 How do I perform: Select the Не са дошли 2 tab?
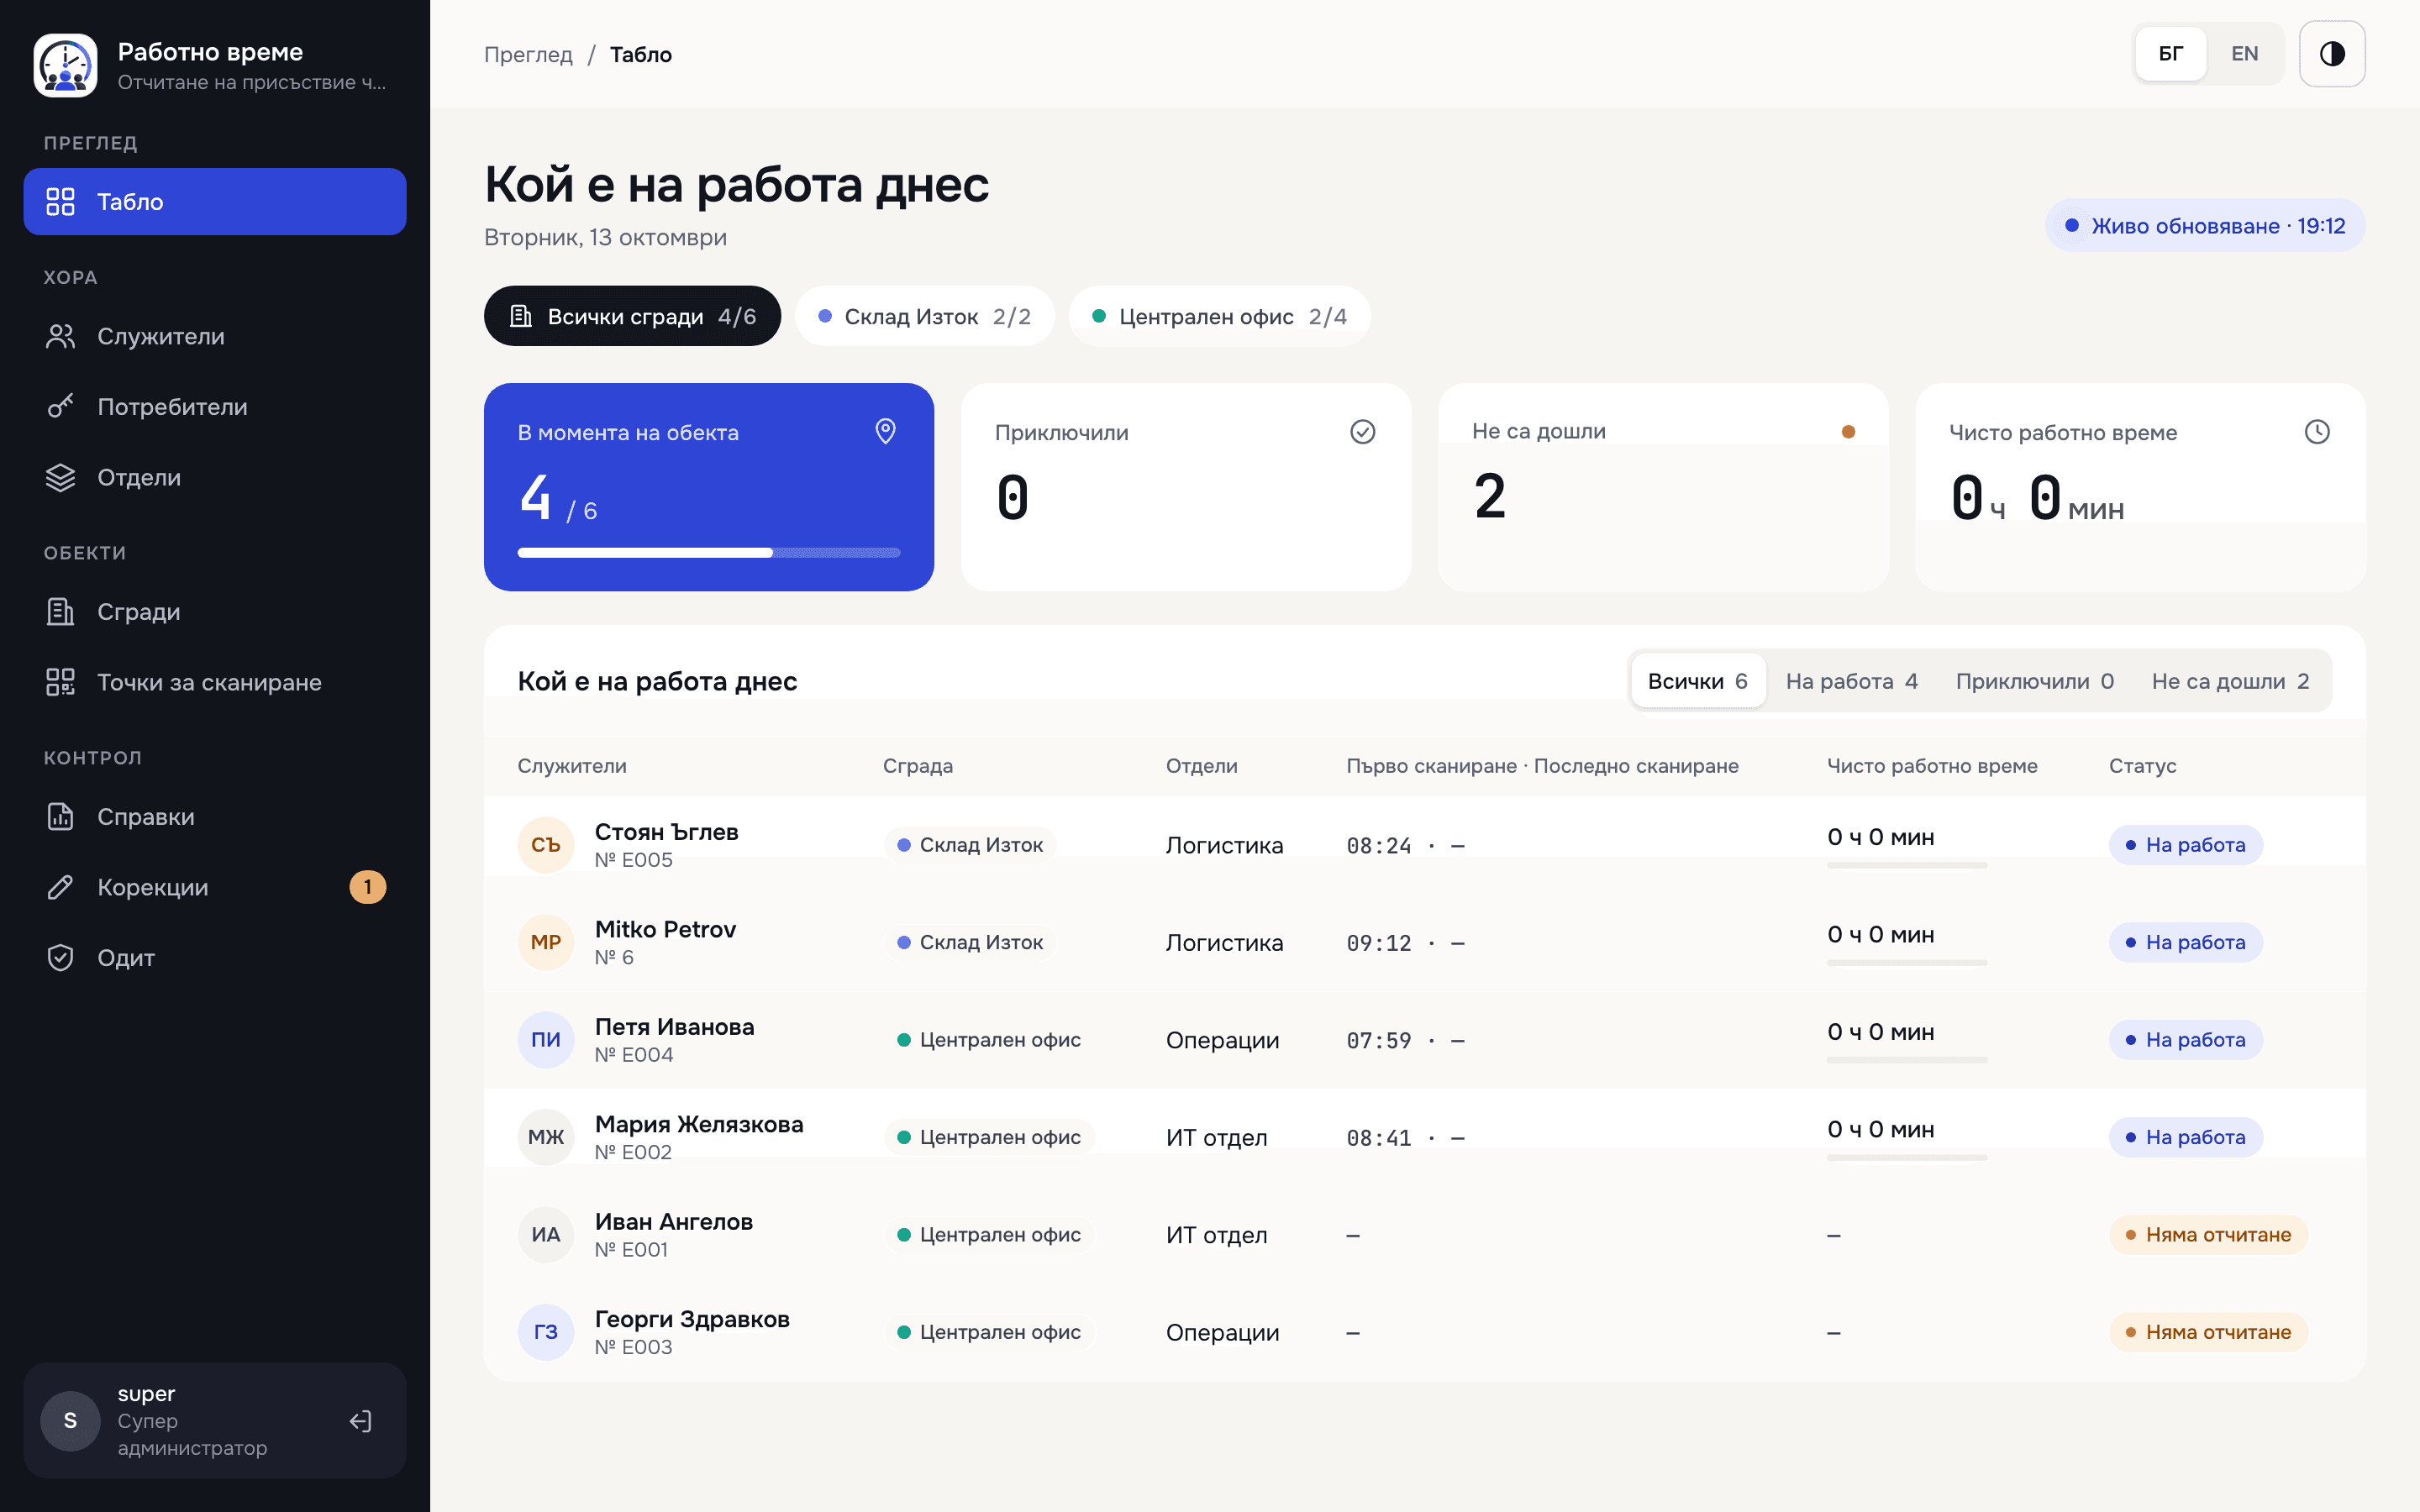click(x=2230, y=681)
